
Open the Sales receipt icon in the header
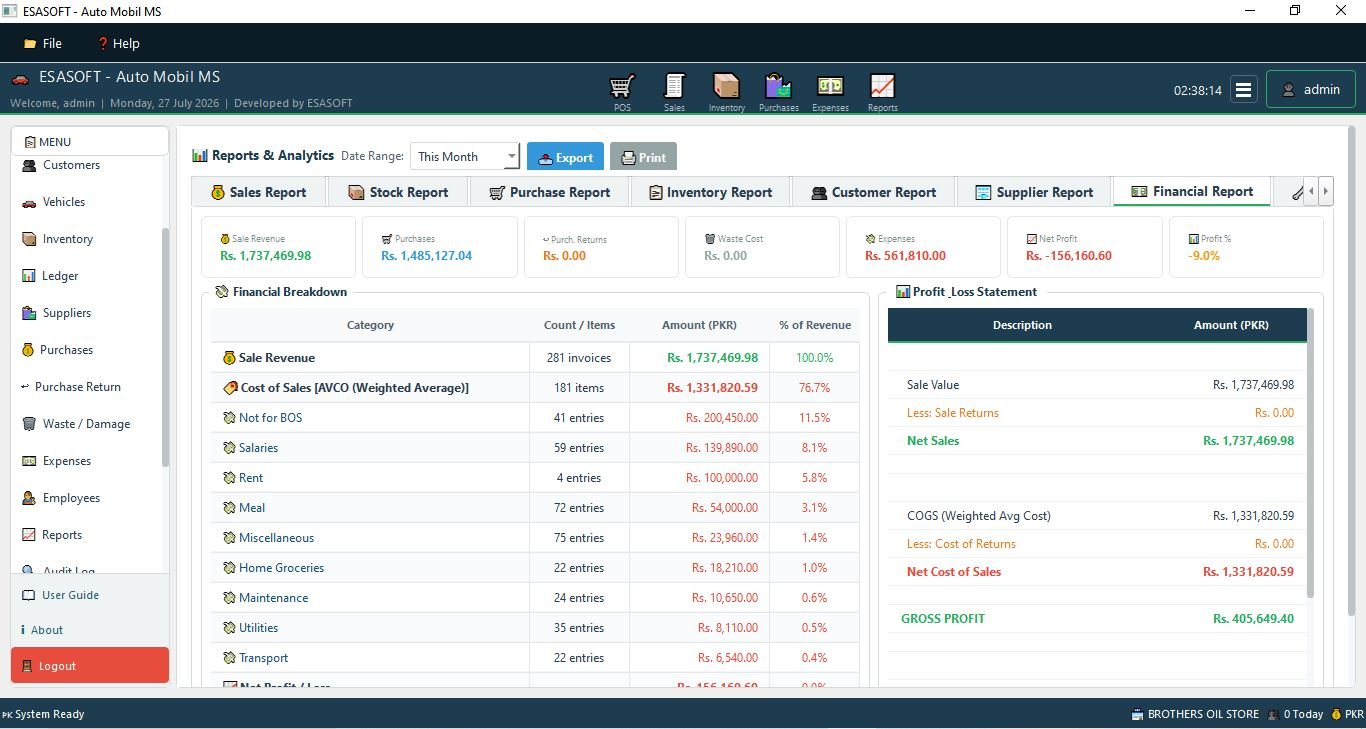coord(674,86)
